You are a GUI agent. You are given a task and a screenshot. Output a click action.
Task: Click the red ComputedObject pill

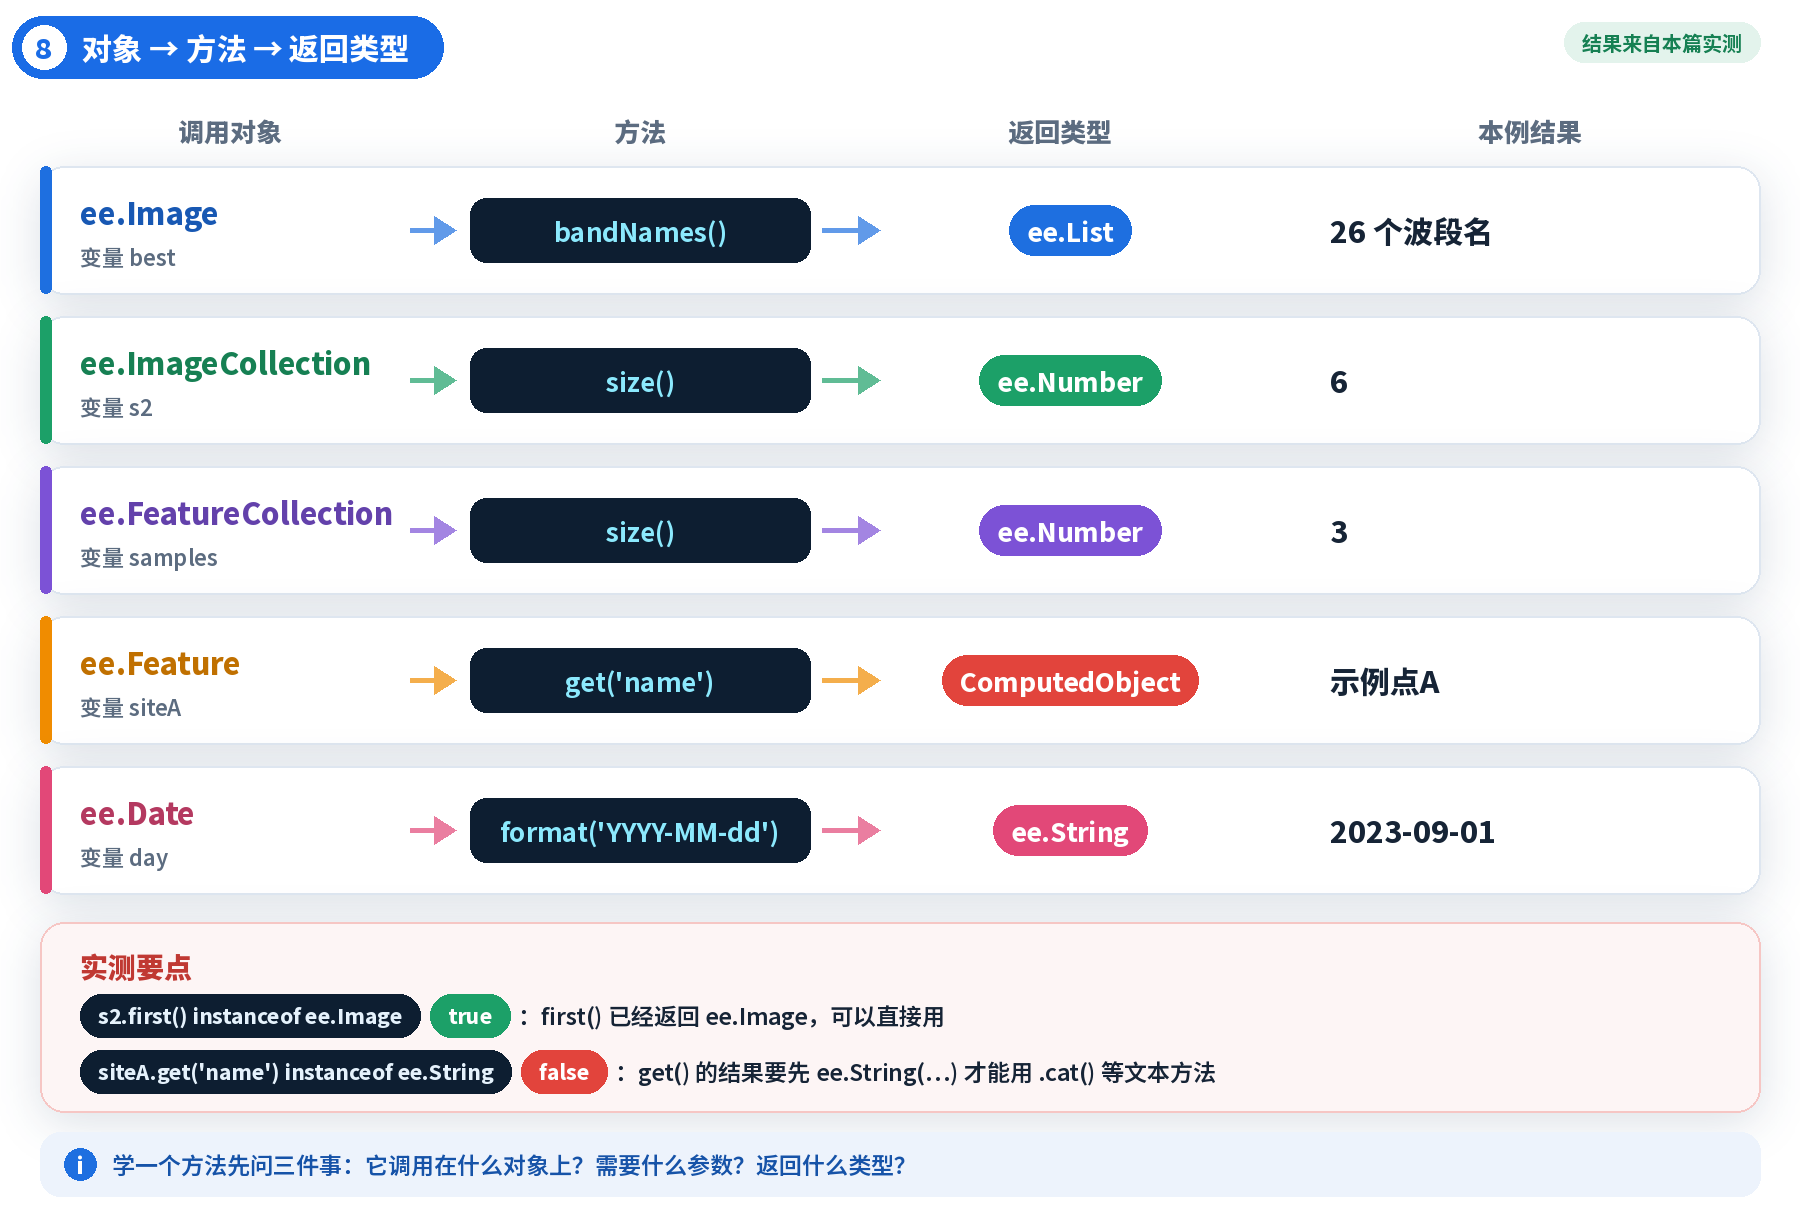1070,681
